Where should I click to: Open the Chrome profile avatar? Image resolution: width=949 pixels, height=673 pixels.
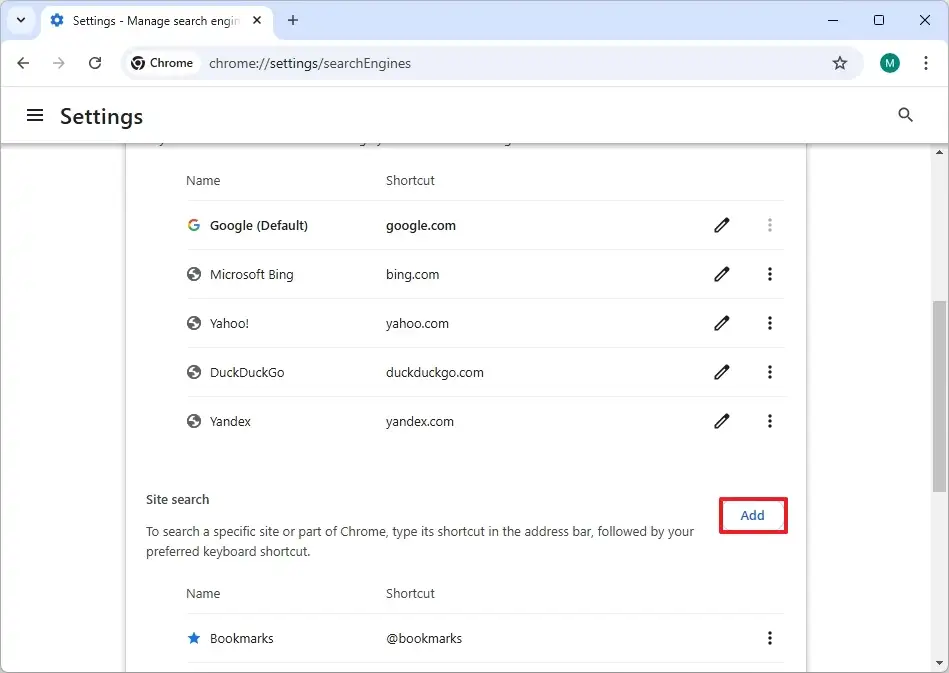889,63
